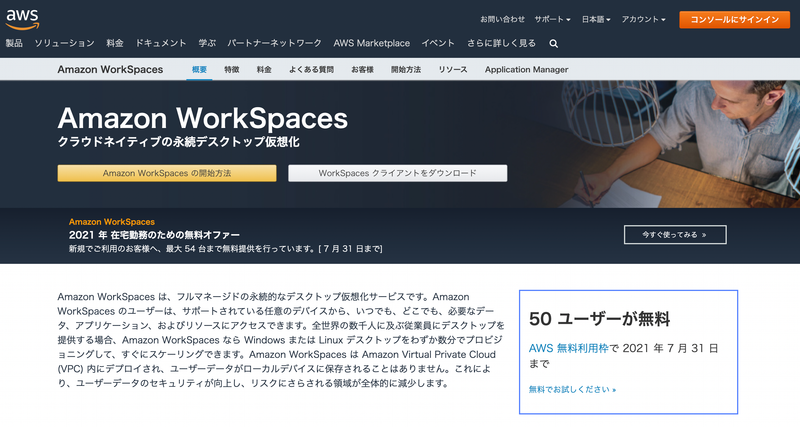The image size is (800, 427).
Task: Open the search magnifier icon
Action: (554, 44)
